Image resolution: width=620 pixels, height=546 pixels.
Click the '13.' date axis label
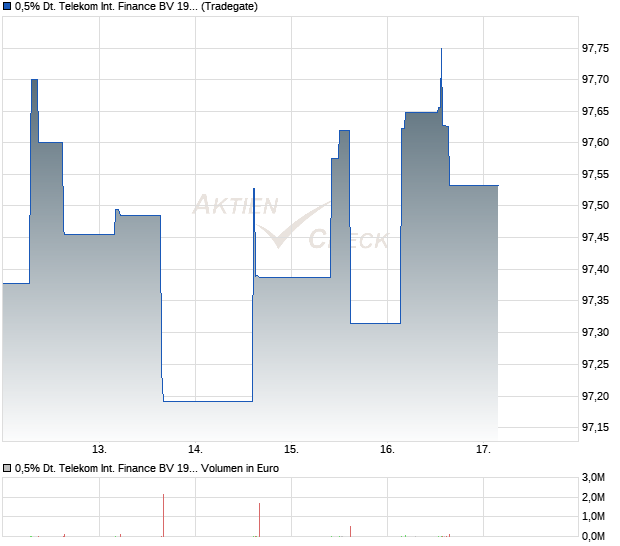(100, 450)
